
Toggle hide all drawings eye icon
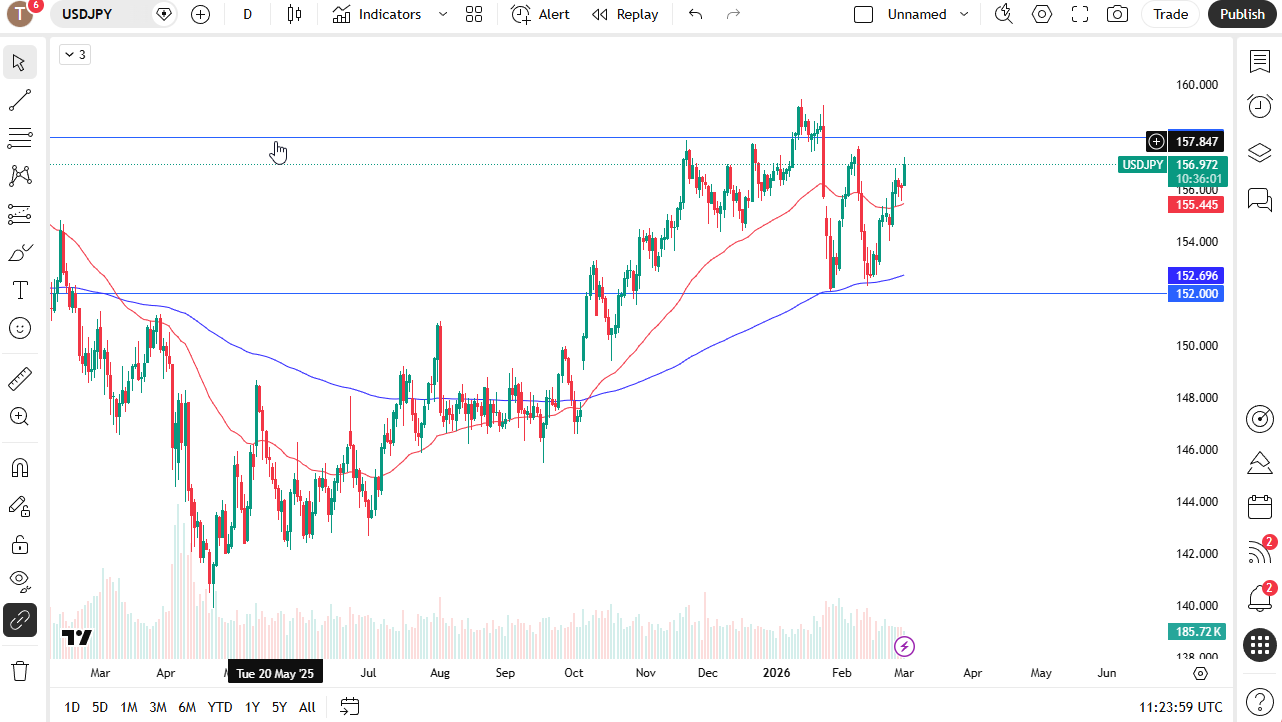click(20, 582)
